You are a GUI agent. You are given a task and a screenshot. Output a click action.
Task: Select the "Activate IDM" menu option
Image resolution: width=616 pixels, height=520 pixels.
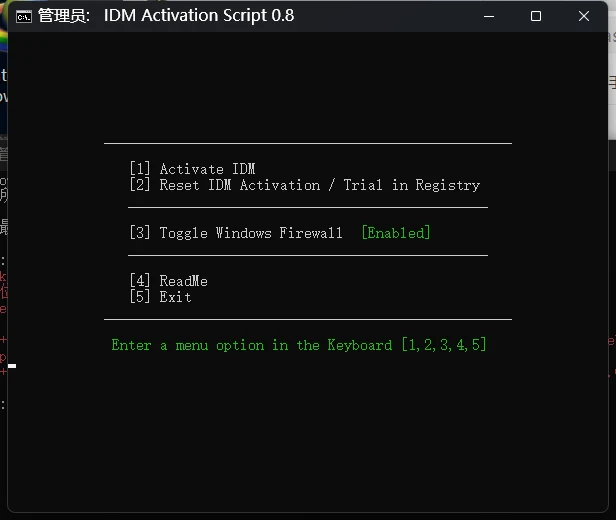tap(192, 169)
